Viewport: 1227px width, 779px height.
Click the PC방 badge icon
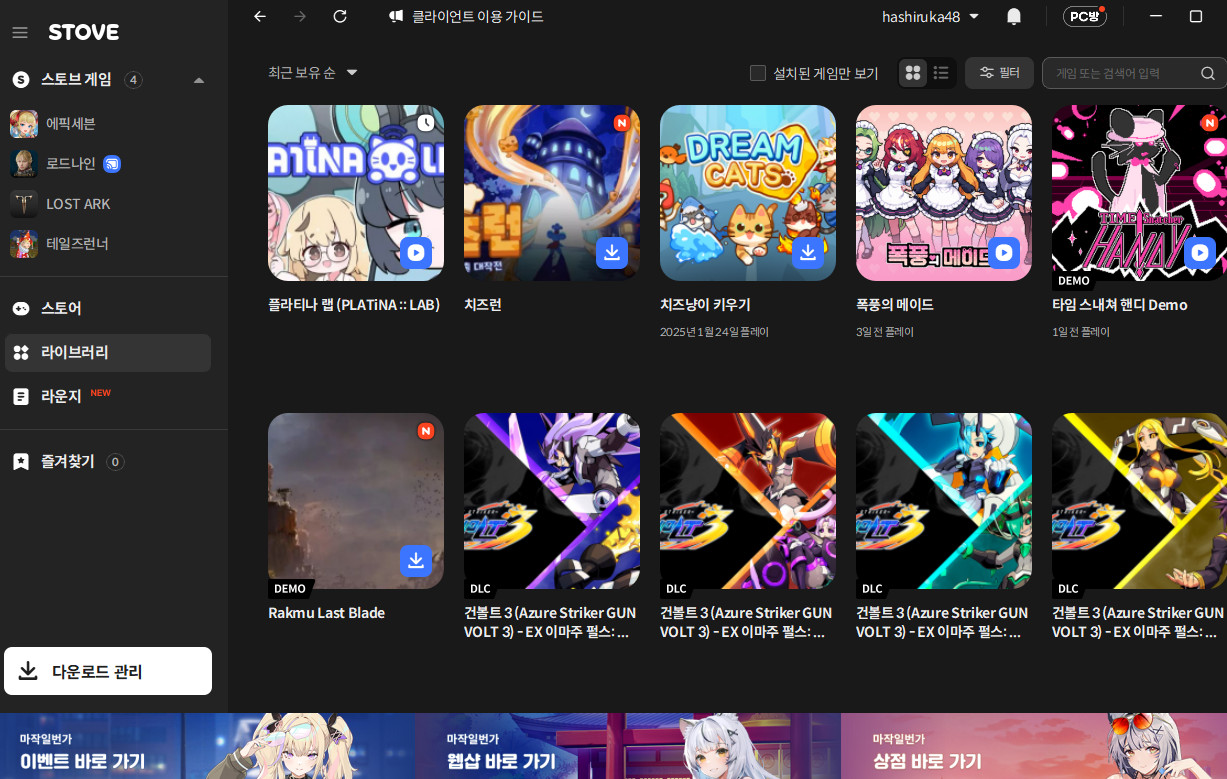pos(1084,16)
